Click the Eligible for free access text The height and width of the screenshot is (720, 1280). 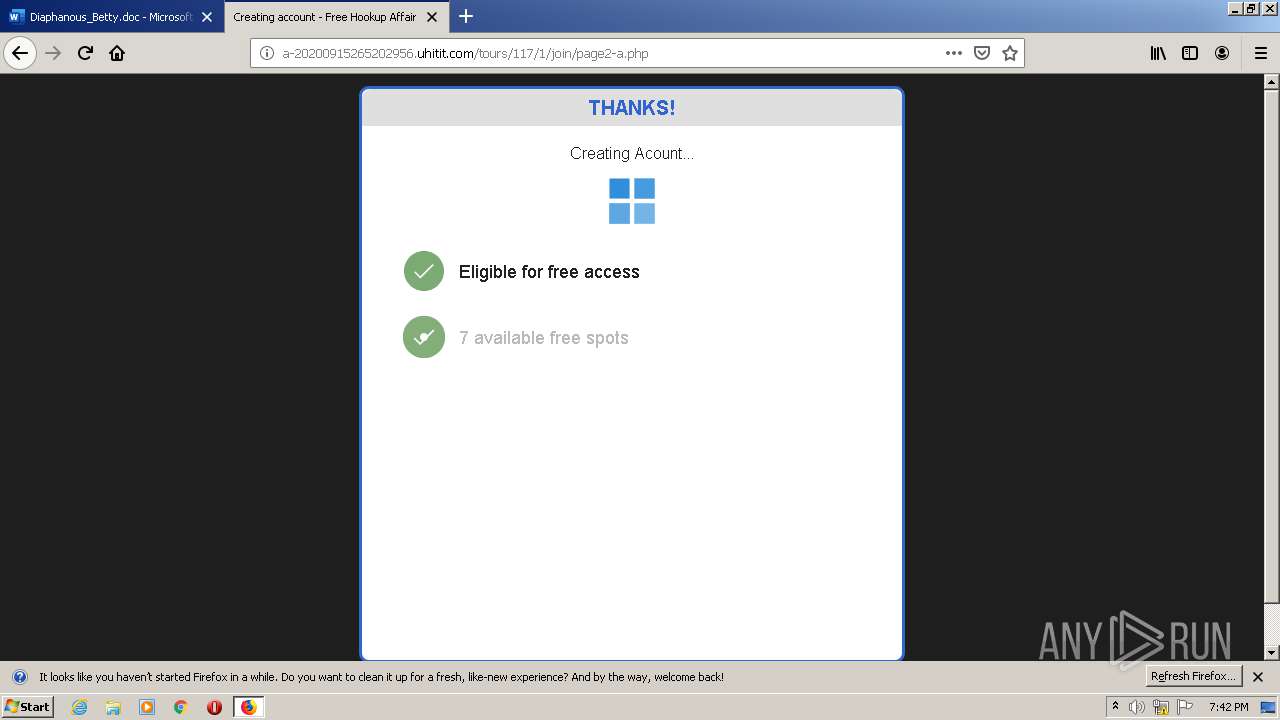click(549, 272)
